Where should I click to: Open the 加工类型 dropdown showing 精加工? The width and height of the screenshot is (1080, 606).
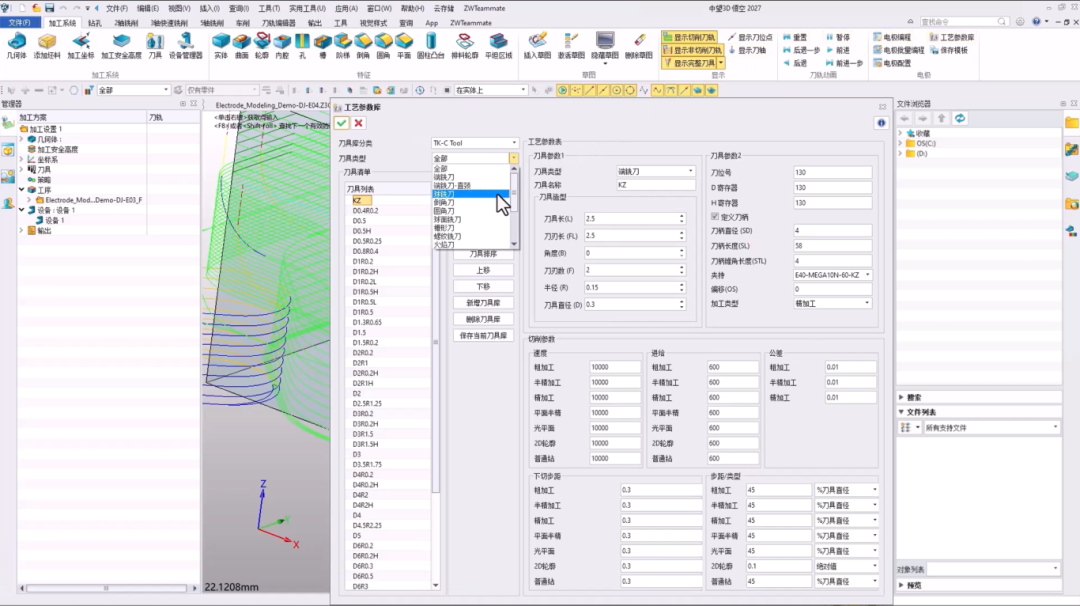click(x=831, y=303)
